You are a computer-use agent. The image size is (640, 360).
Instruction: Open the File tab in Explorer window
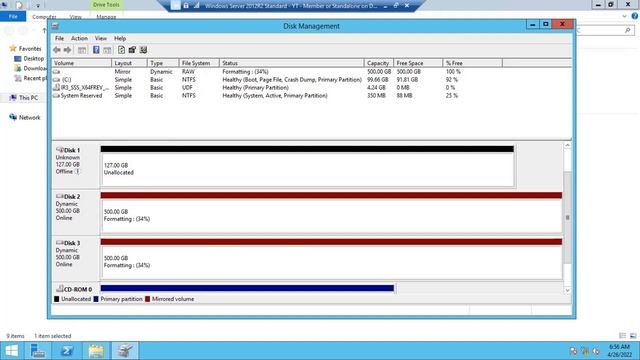(x=13, y=16)
